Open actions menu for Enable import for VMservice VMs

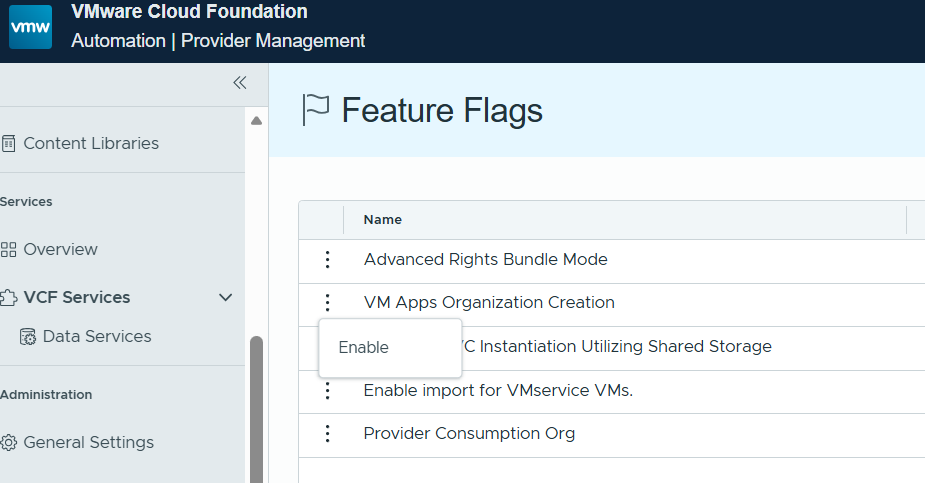tap(326, 390)
